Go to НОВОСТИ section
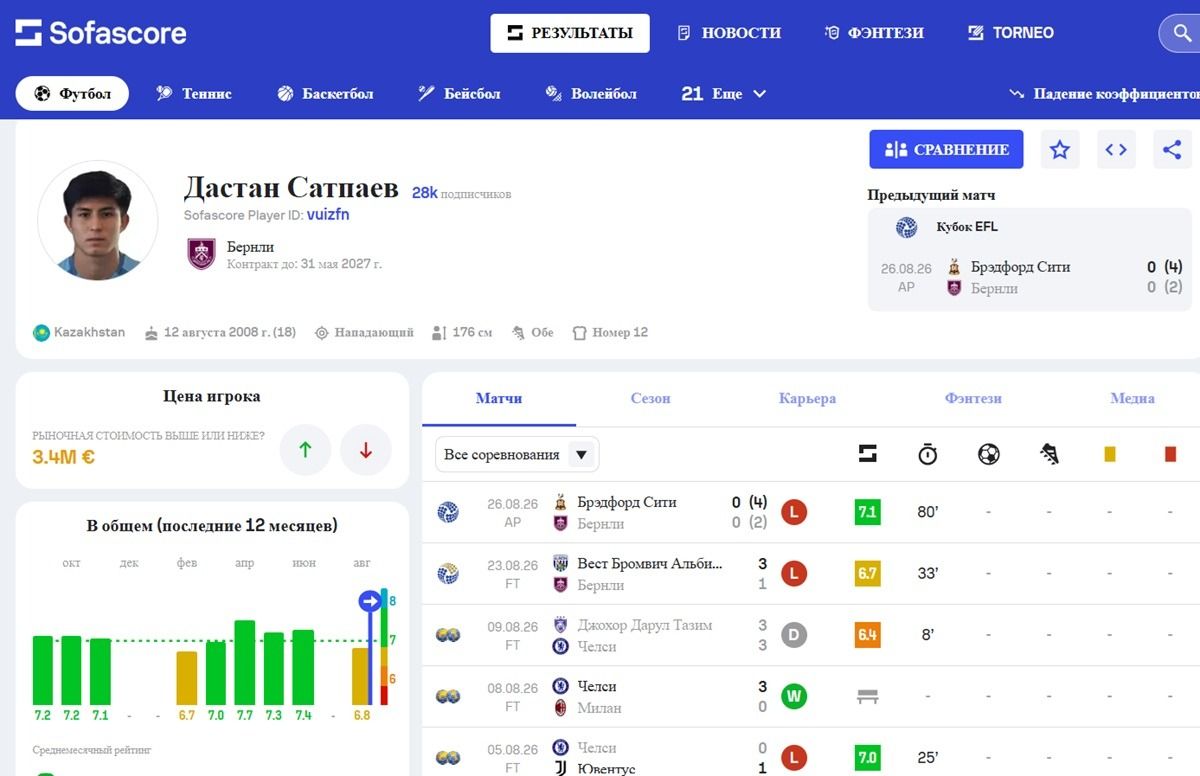1200x776 pixels. pyautogui.click(x=729, y=33)
